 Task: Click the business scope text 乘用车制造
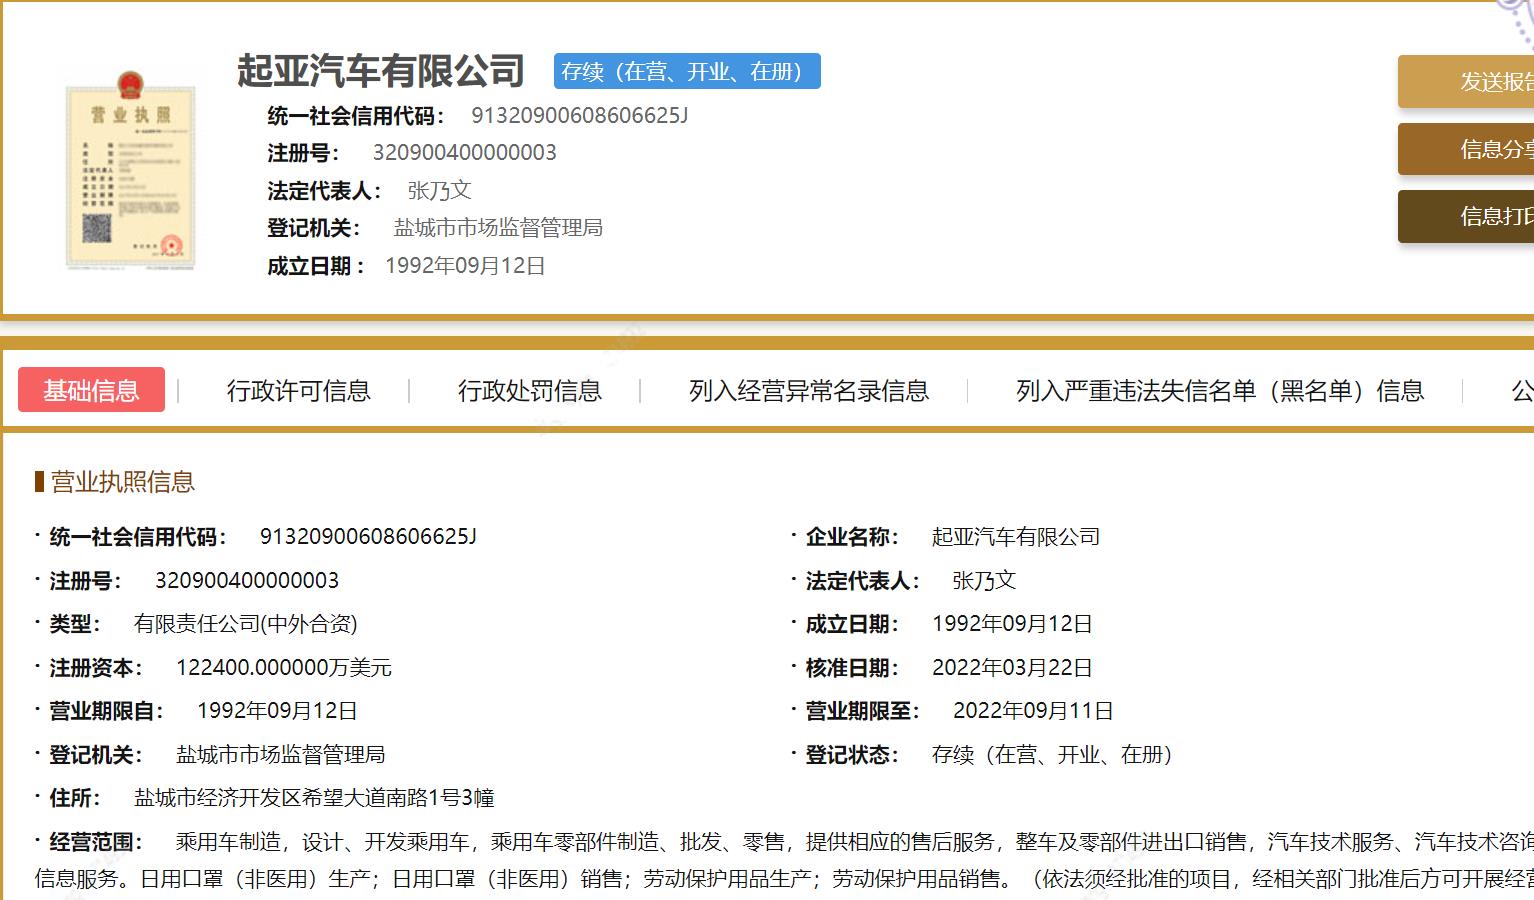[228, 842]
